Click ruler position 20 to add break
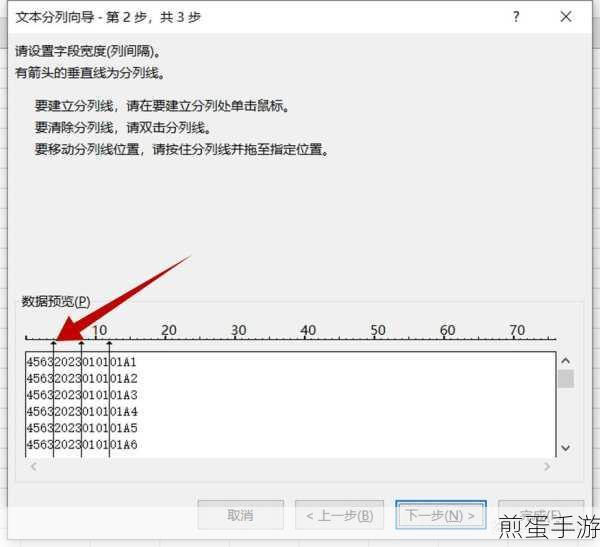 (169, 331)
